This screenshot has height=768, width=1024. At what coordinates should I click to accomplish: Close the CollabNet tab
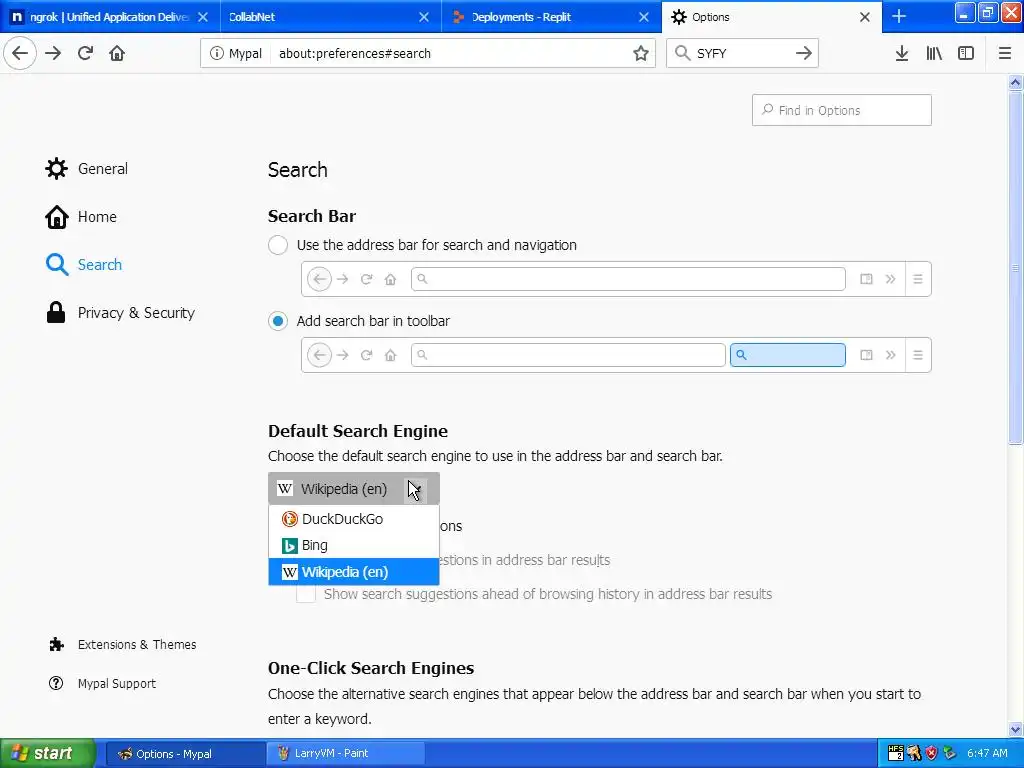[424, 17]
